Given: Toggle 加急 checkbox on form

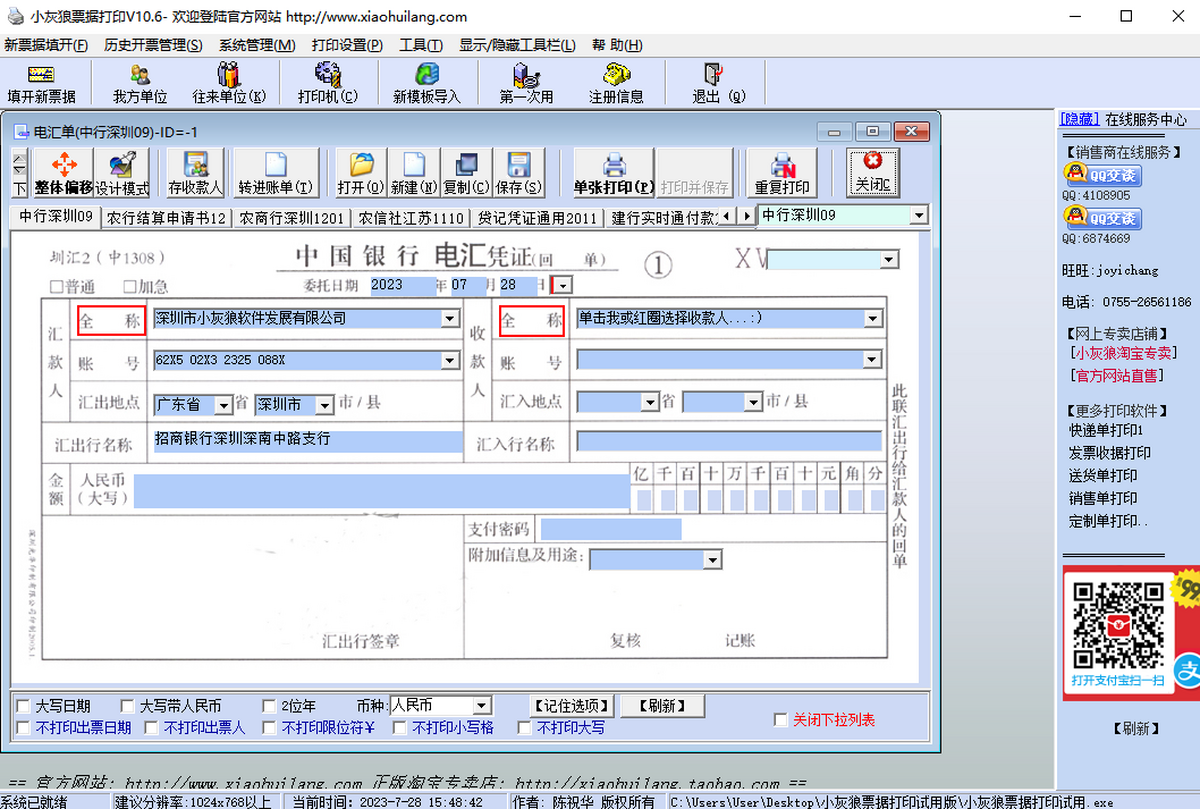Looking at the screenshot, I should [x=128, y=286].
